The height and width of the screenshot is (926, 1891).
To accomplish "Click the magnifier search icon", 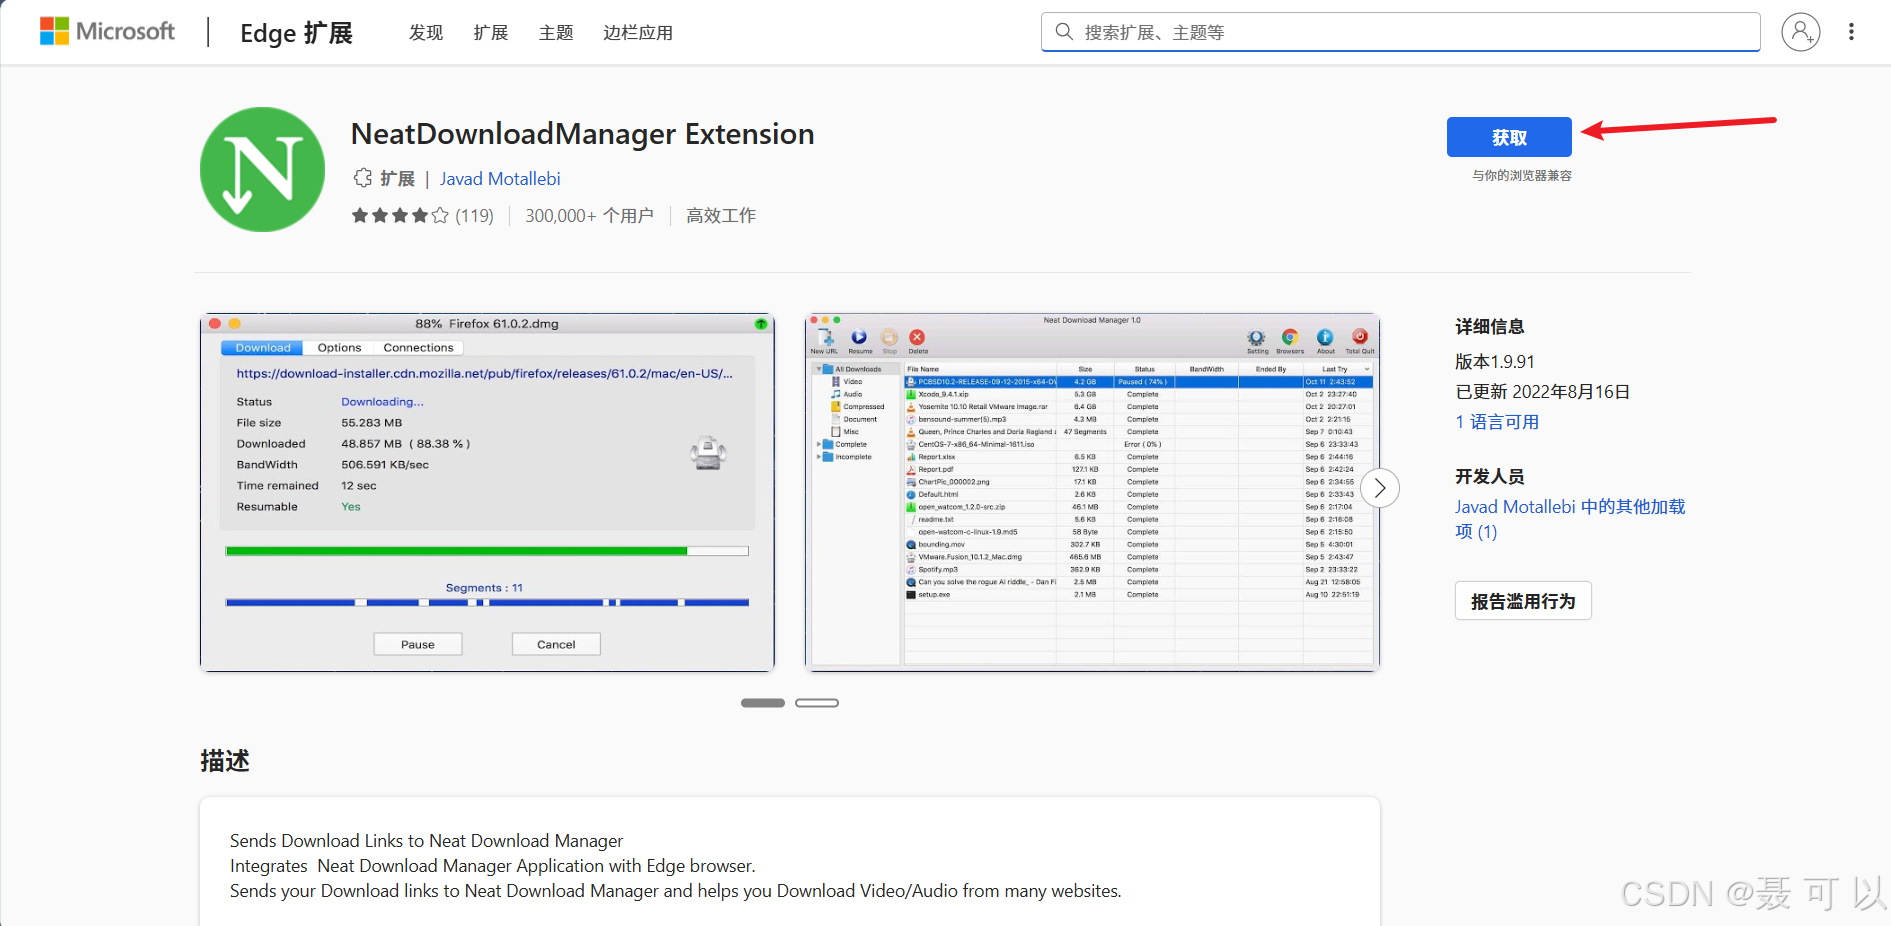I will click(1064, 32).
